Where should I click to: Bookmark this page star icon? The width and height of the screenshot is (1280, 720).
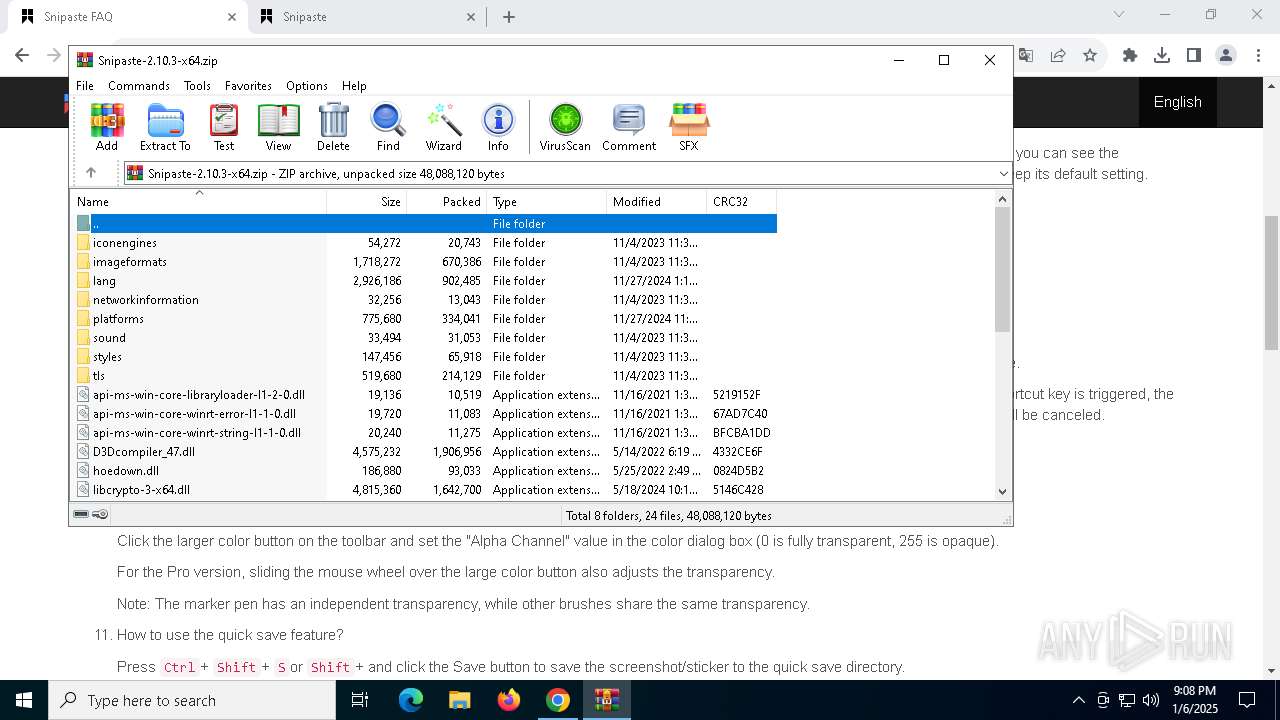coord(1090,56)
